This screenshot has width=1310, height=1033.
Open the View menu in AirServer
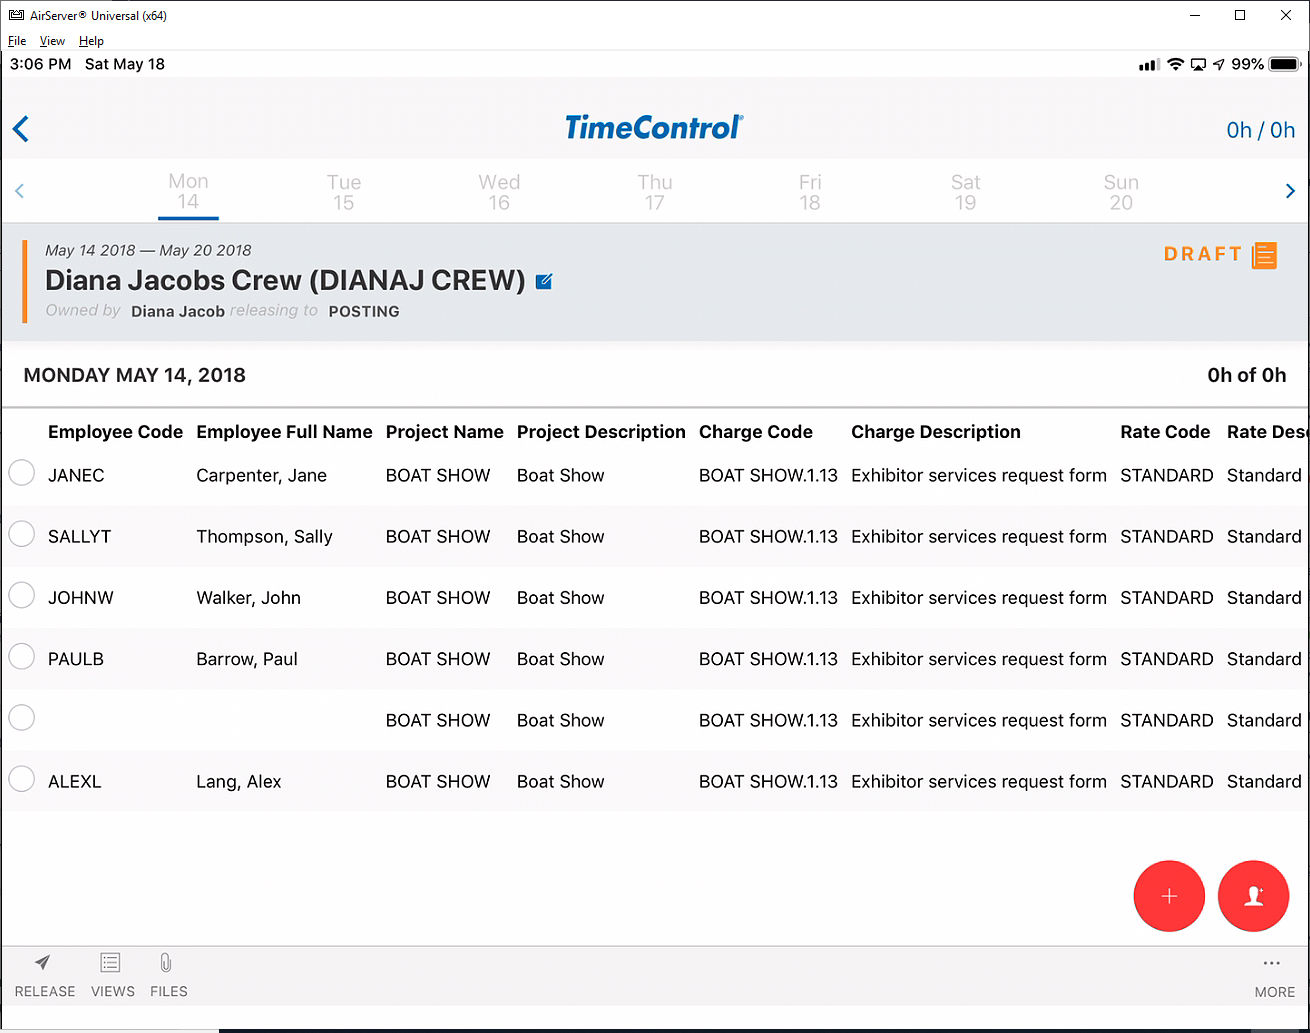(52, 41)
